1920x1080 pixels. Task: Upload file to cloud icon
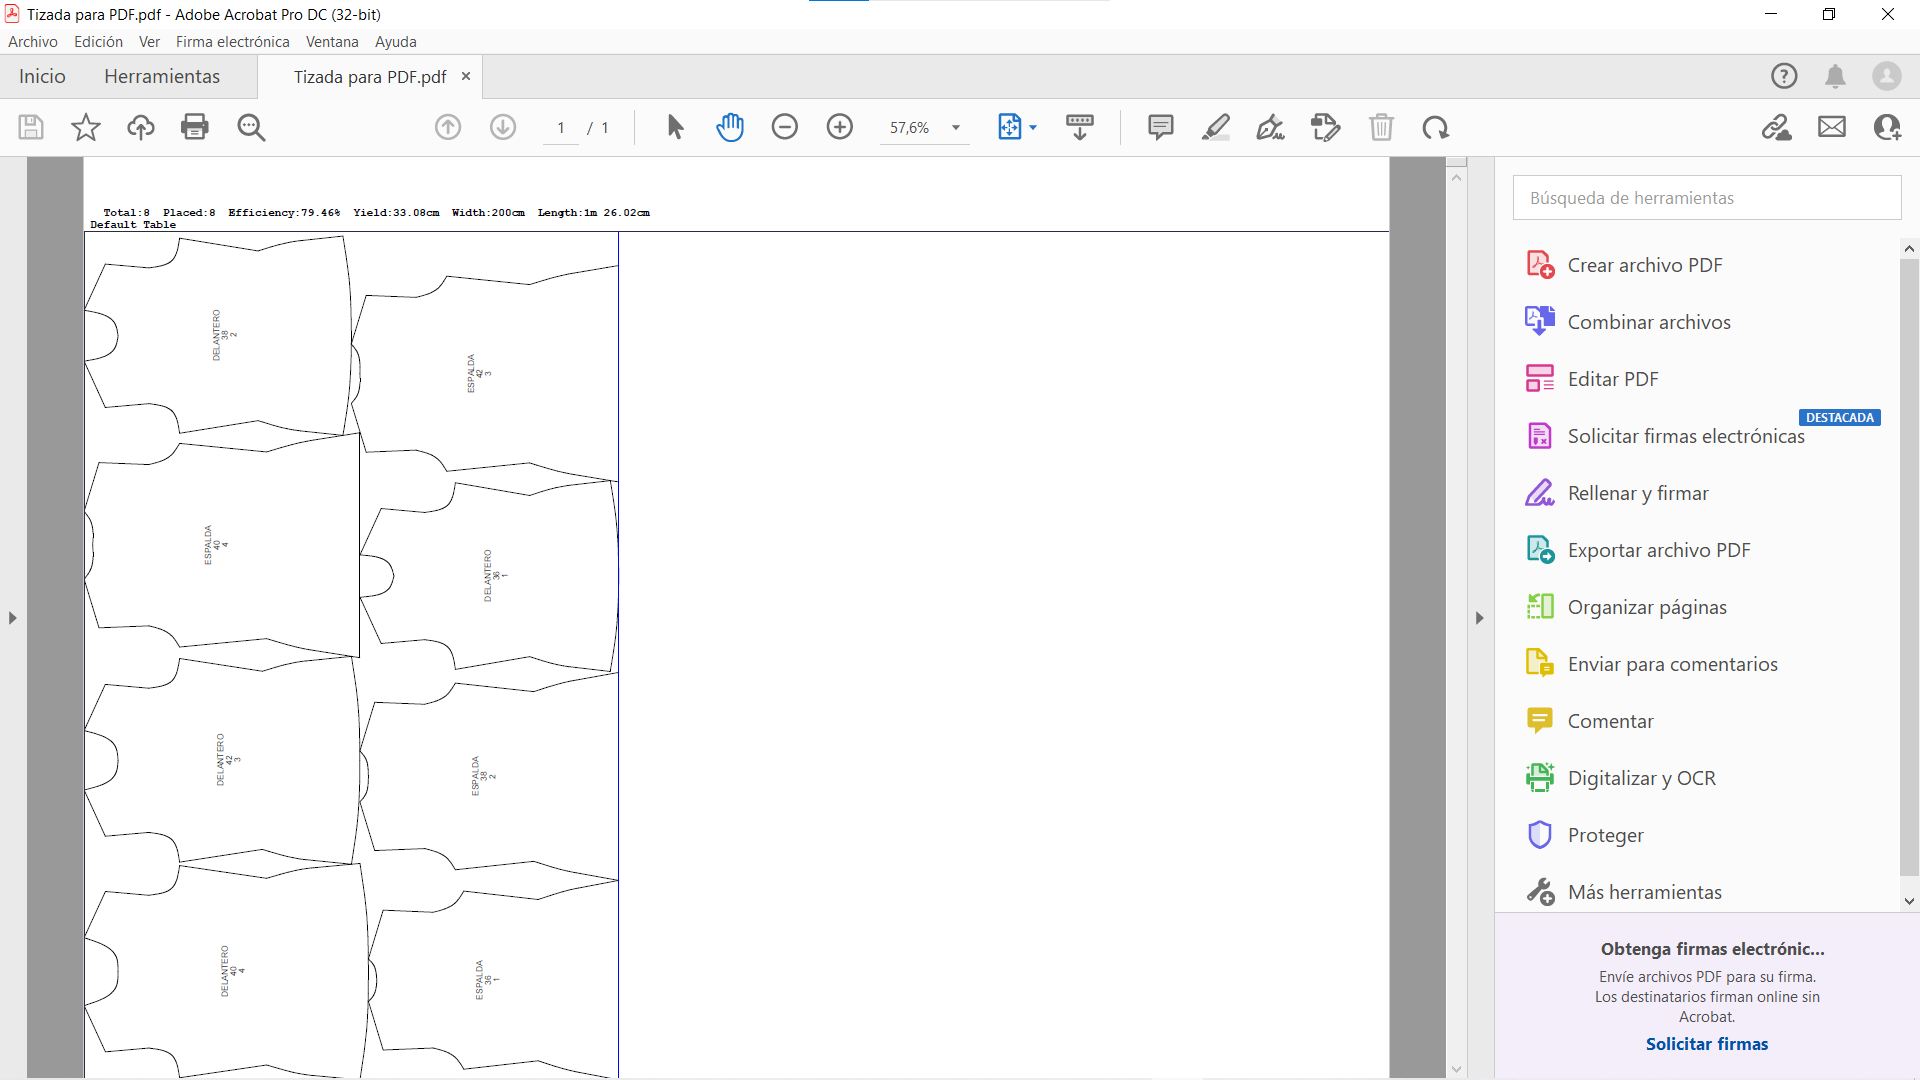[140, 127]
